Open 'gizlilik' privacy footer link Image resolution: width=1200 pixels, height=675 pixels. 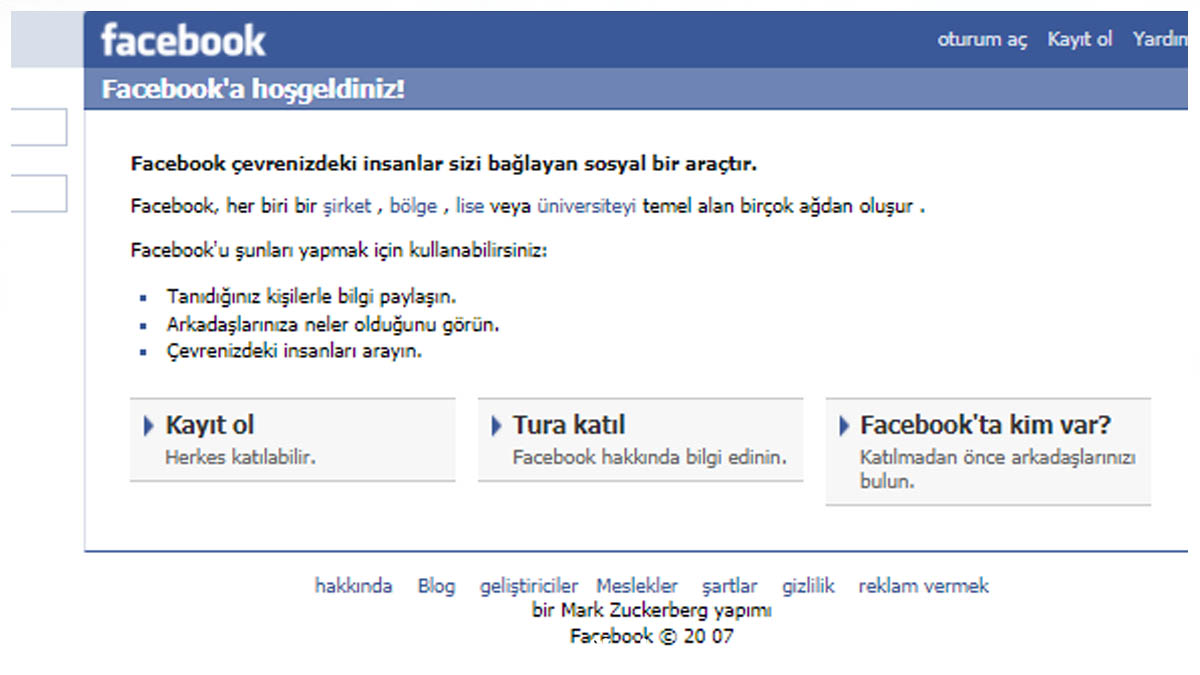(808, 586)
